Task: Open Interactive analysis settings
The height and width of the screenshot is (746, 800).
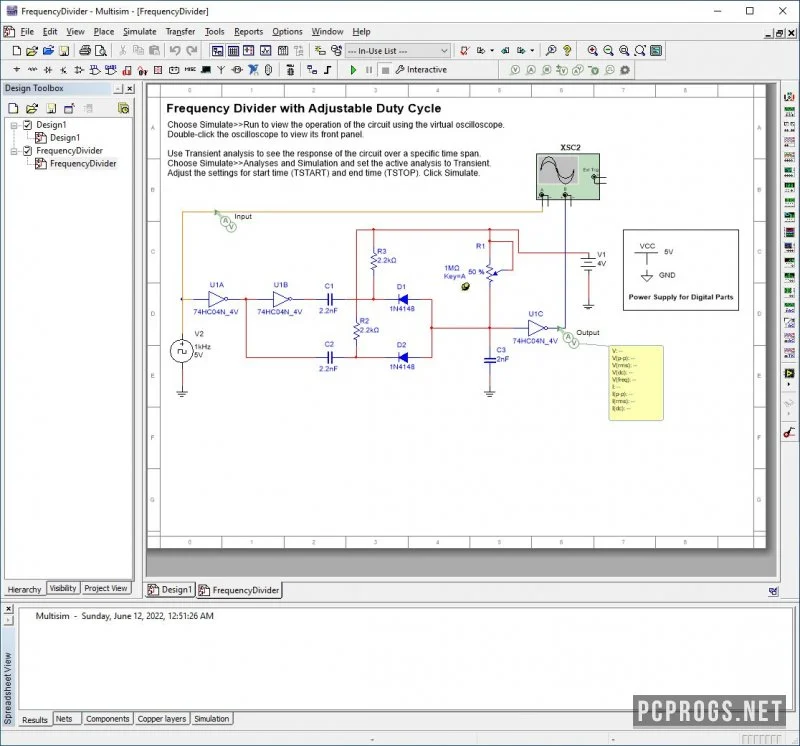Action: point(421,70)
